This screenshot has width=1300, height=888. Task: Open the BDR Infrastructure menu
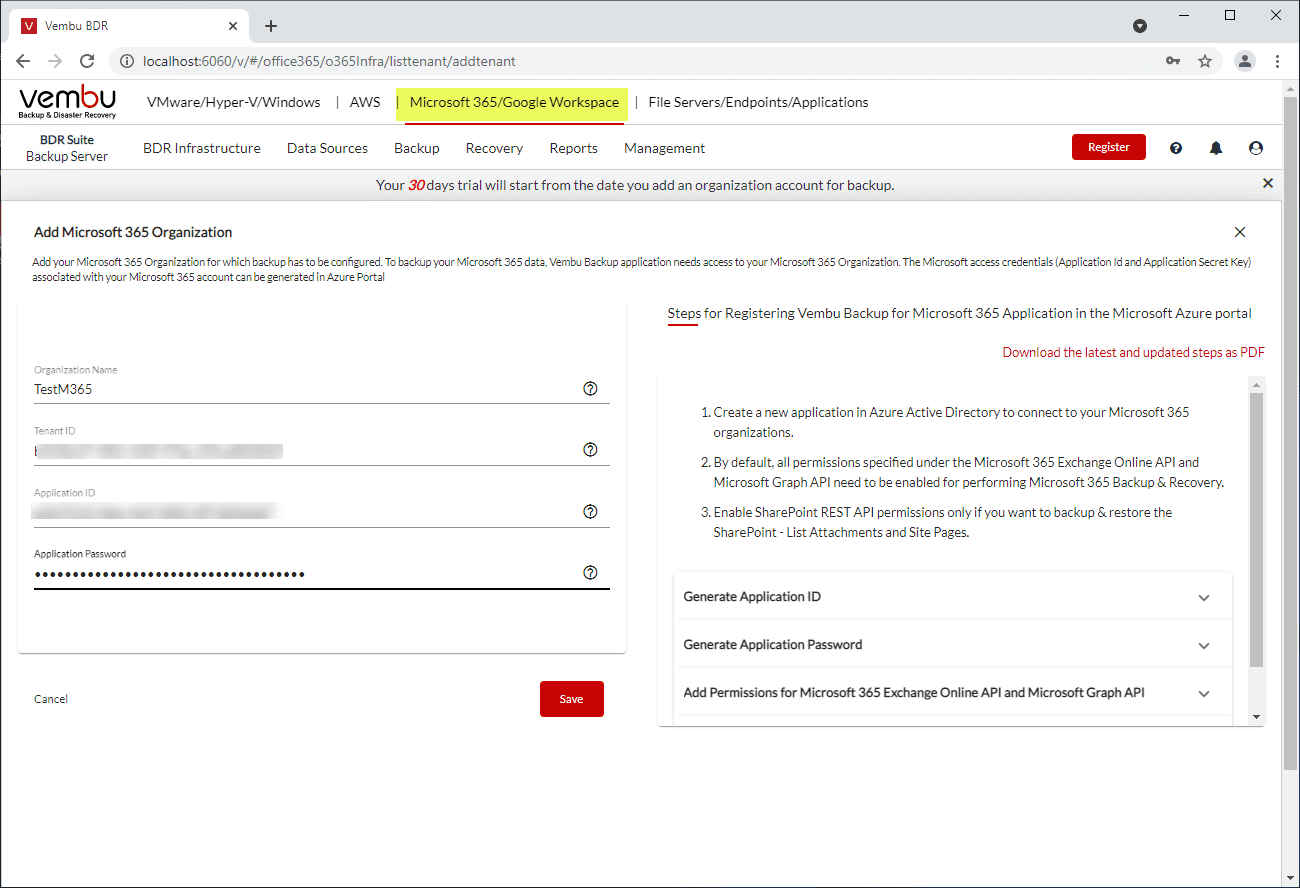201,148
